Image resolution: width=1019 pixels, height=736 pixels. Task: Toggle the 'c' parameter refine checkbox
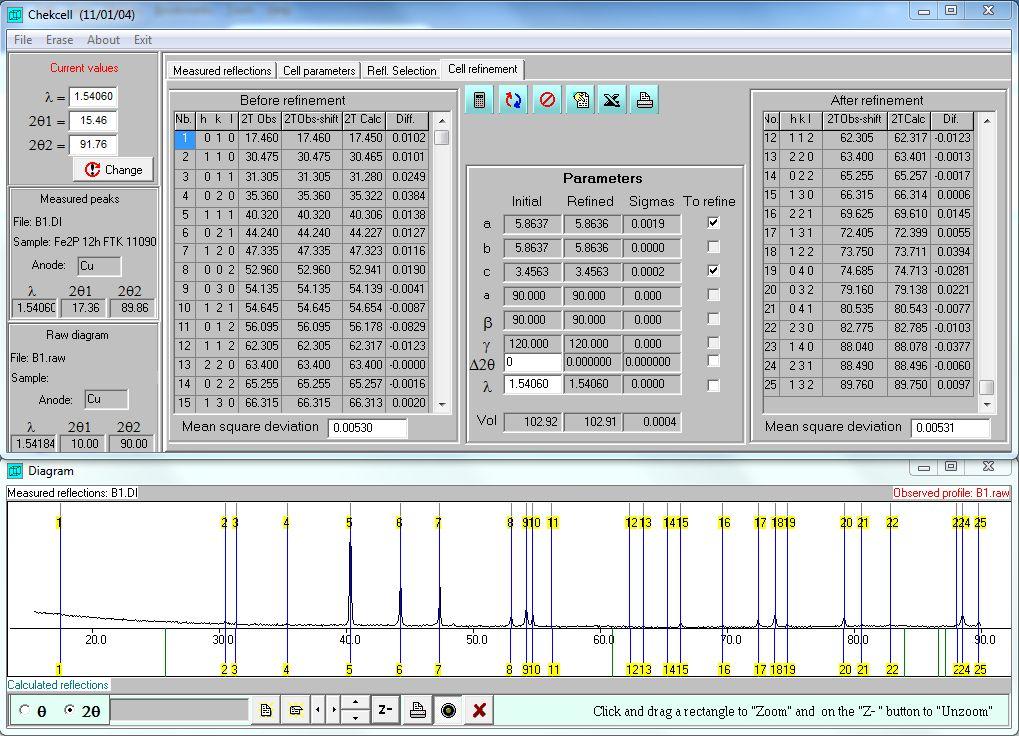pyautogui.click(x=713, y=271)
